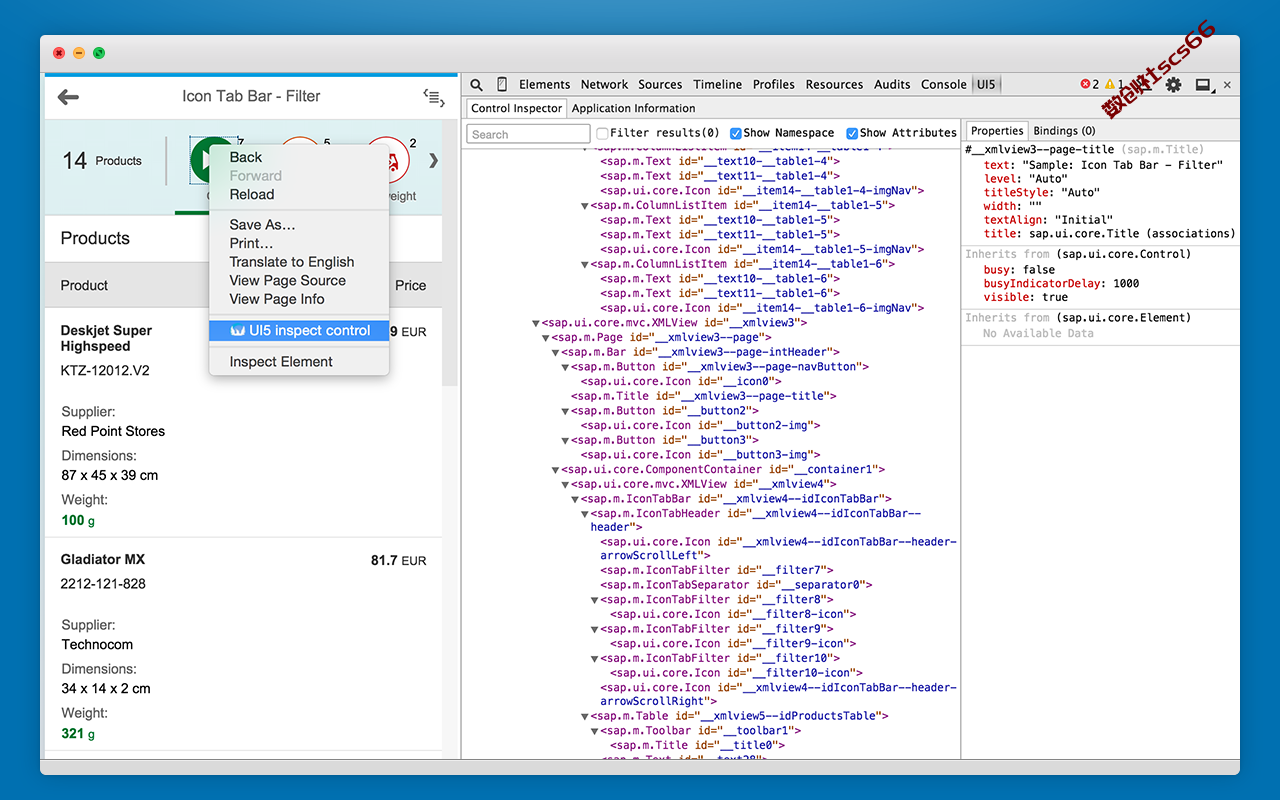Screen dimensions: 1280x800
Task: Click the Gladiator MX product row
Action: 243,645
